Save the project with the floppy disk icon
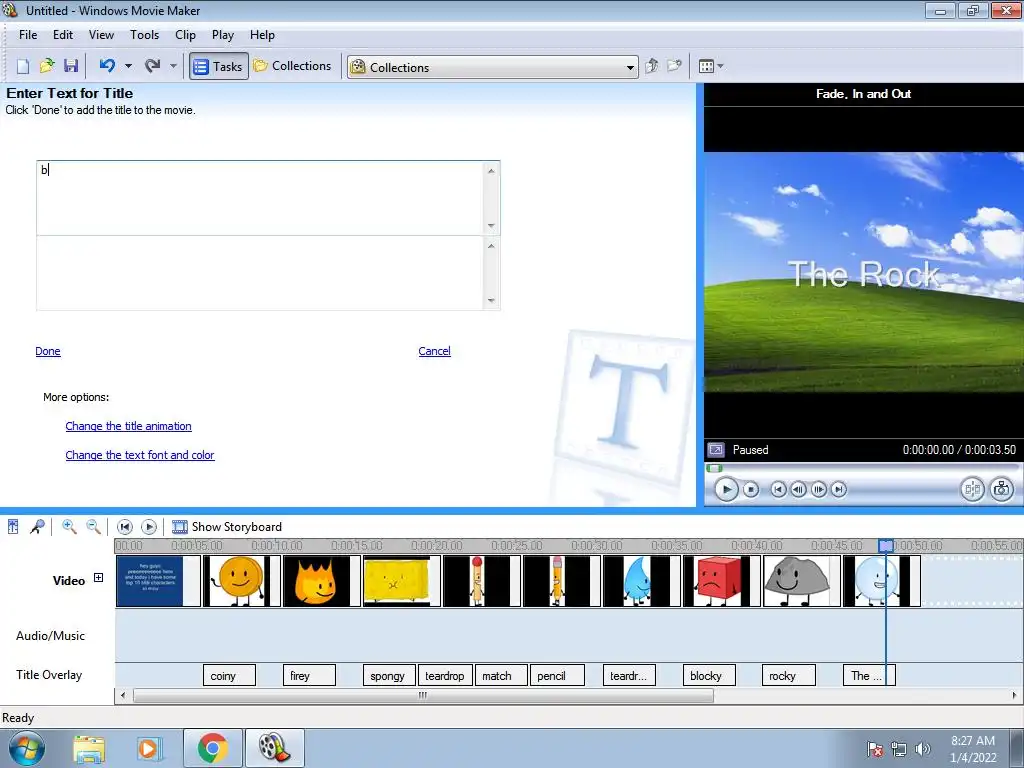The height and width of the screenshot is (768, 1024). [x=71, y=66]
